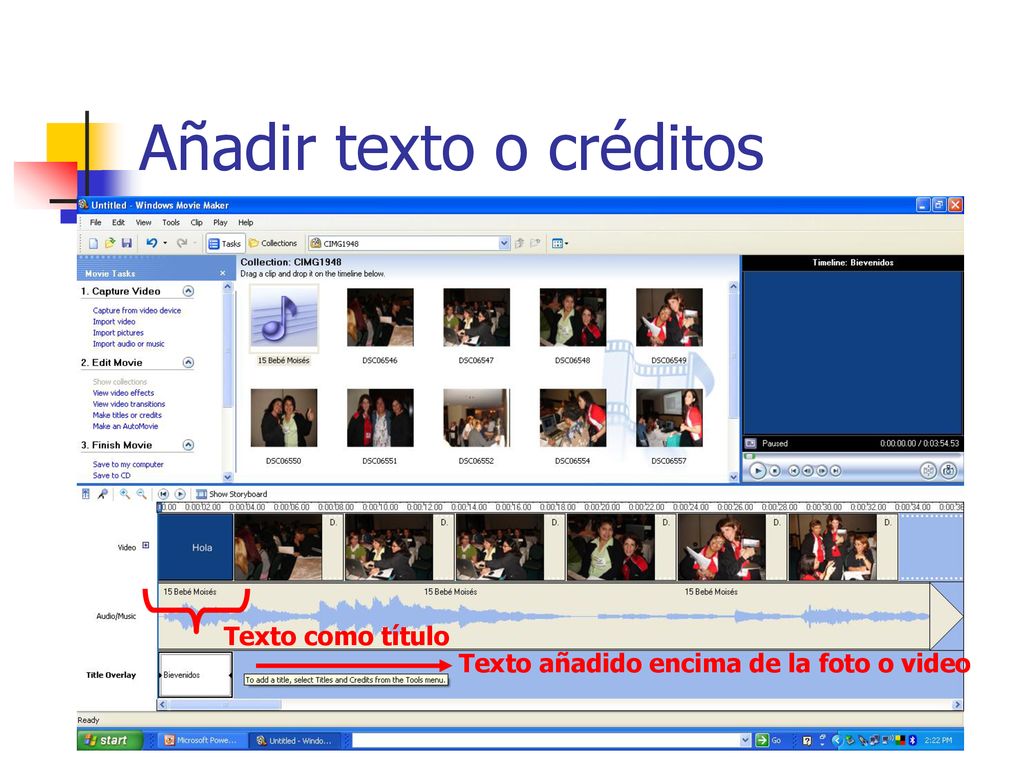Click the Save to CD link
1024x768 pixels.
pyautogui.click(x=111, y=475)
